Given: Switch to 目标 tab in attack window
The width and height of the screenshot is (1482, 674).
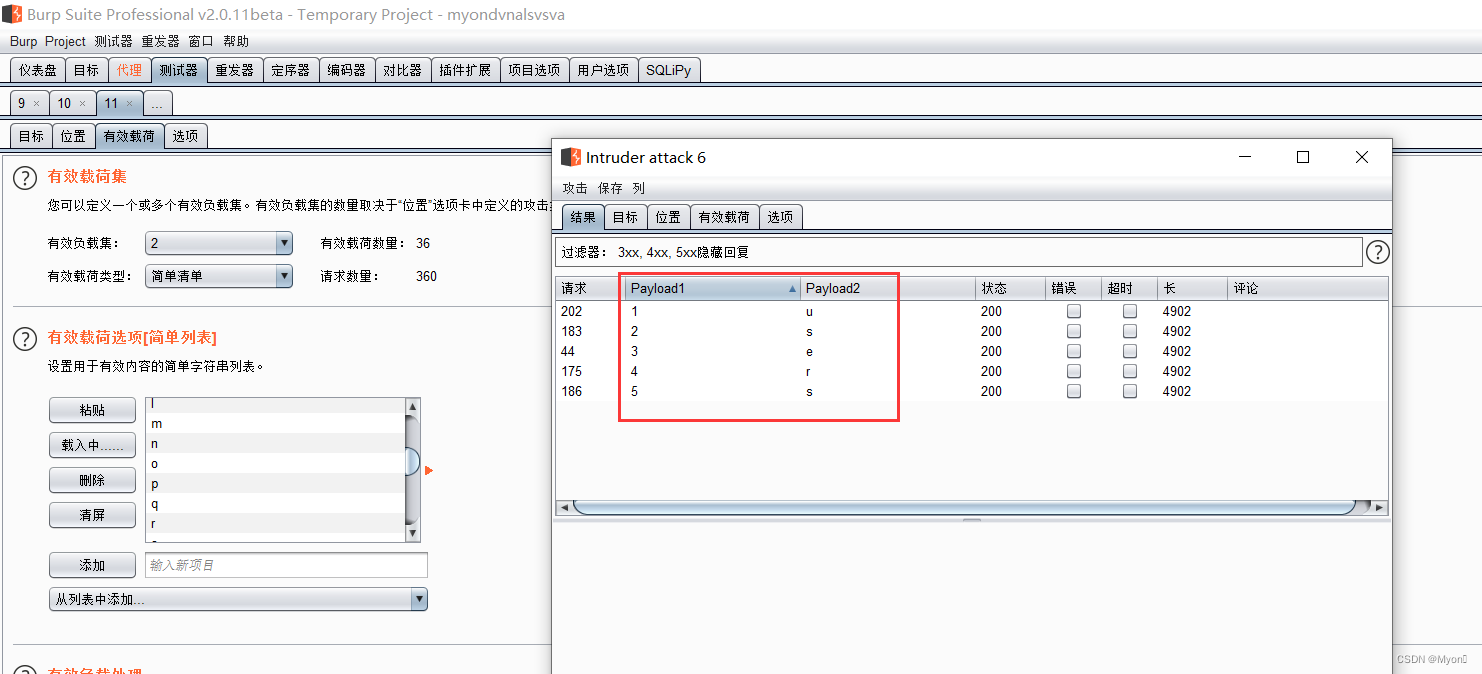Looking at the screenshot, I should pyautogui.click(x=625, y=217).
